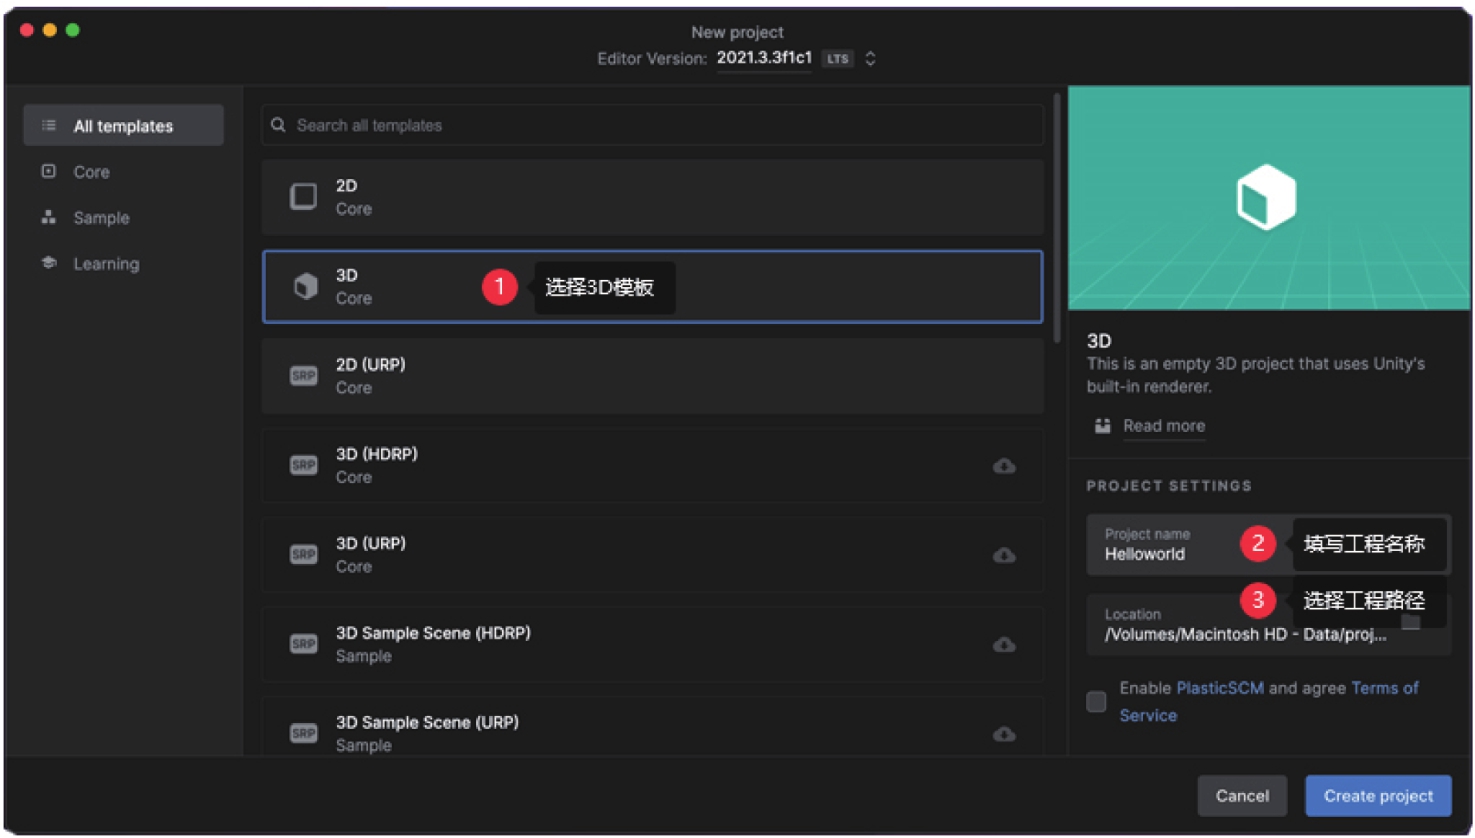The image size is (1475, 838).
Task: Select the 3D Sample Scene (HDRP) template
Action: pos(652,644)
